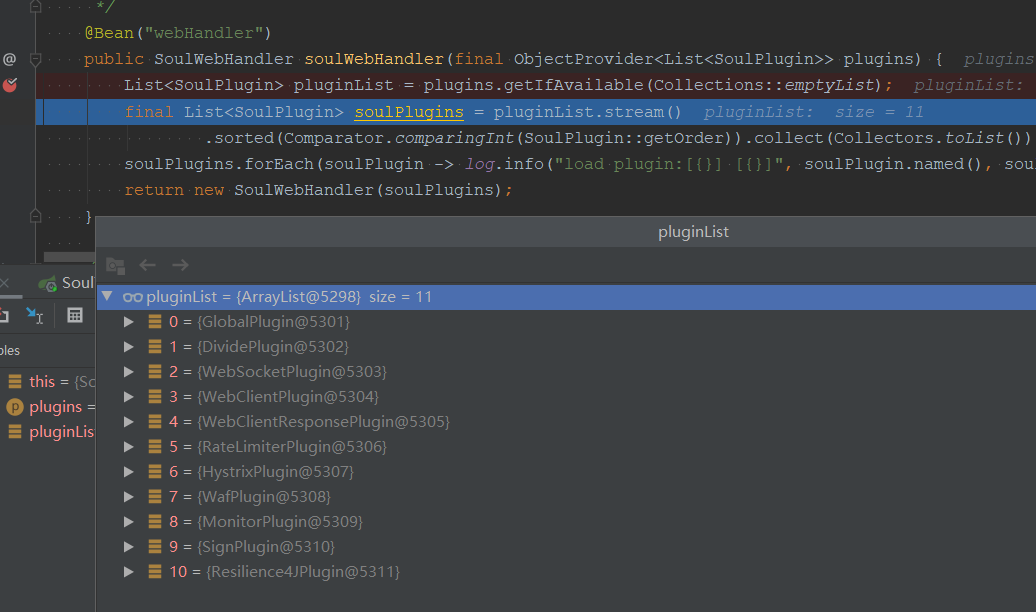Click the Evaluate Expression calculator icon

coord(75,315)
